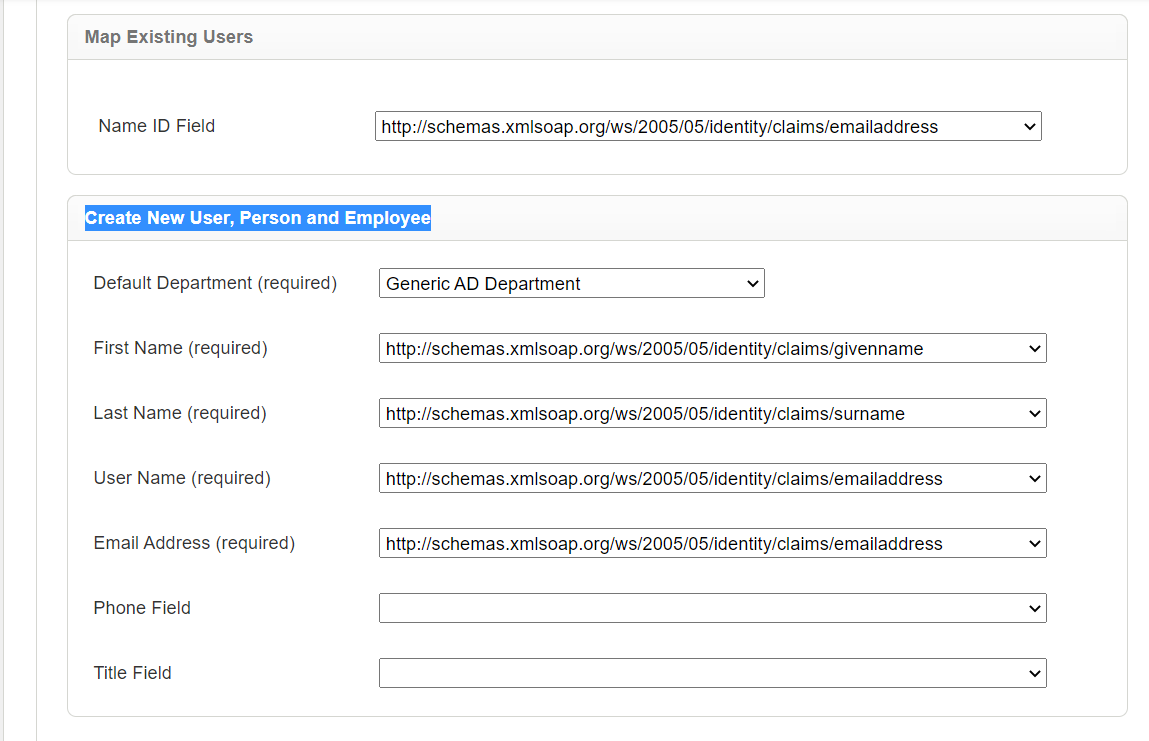The image size is (1149, 741).
Task: Click the Email Address (required) label
Action: [194, 543]
